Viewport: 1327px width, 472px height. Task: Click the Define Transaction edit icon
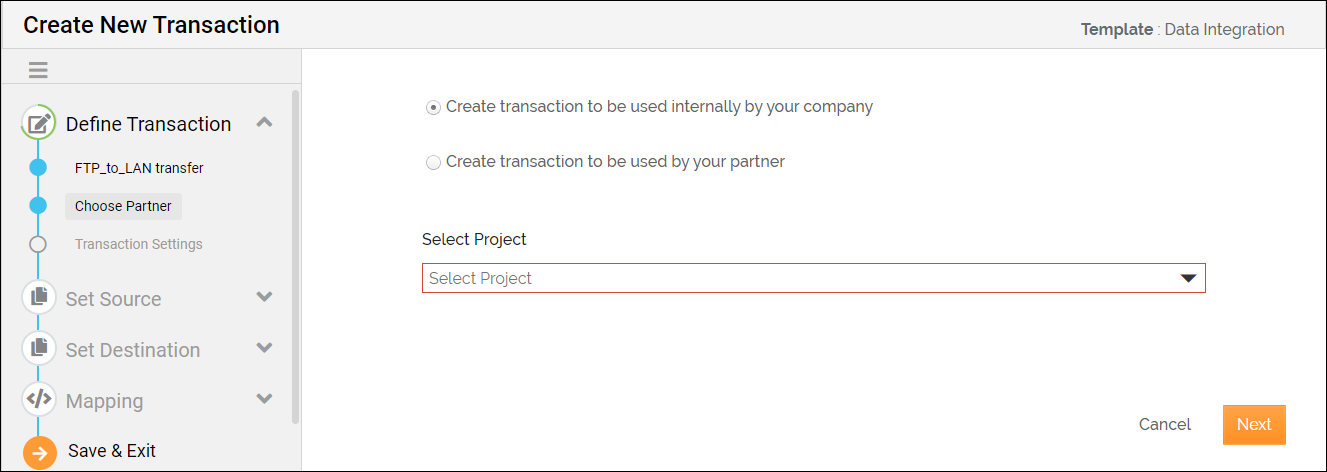[x=38, y=124]
